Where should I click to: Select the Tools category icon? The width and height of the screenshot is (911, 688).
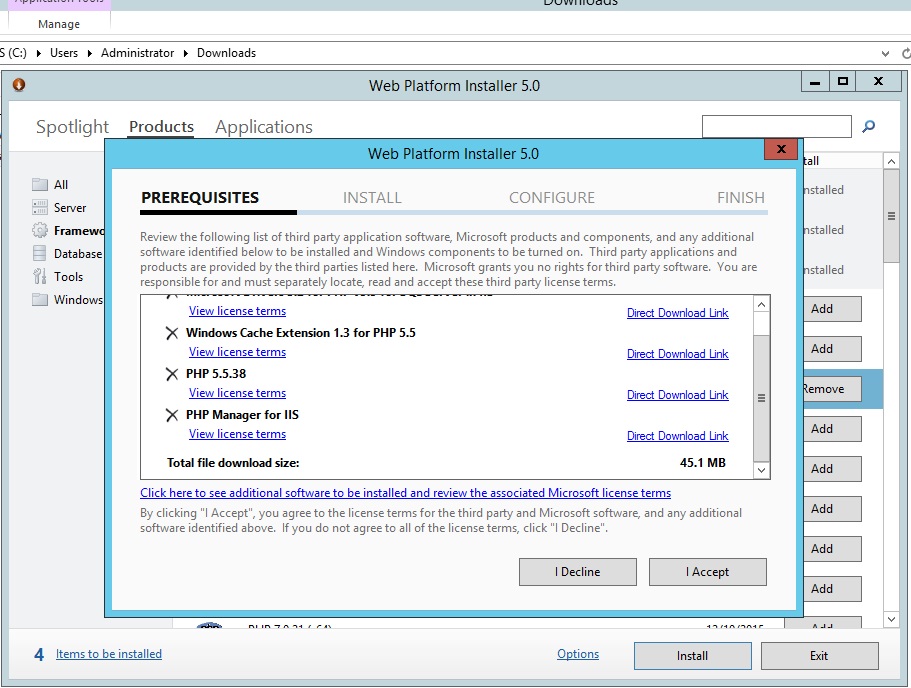pyautogui.click(x=40, y=277)
